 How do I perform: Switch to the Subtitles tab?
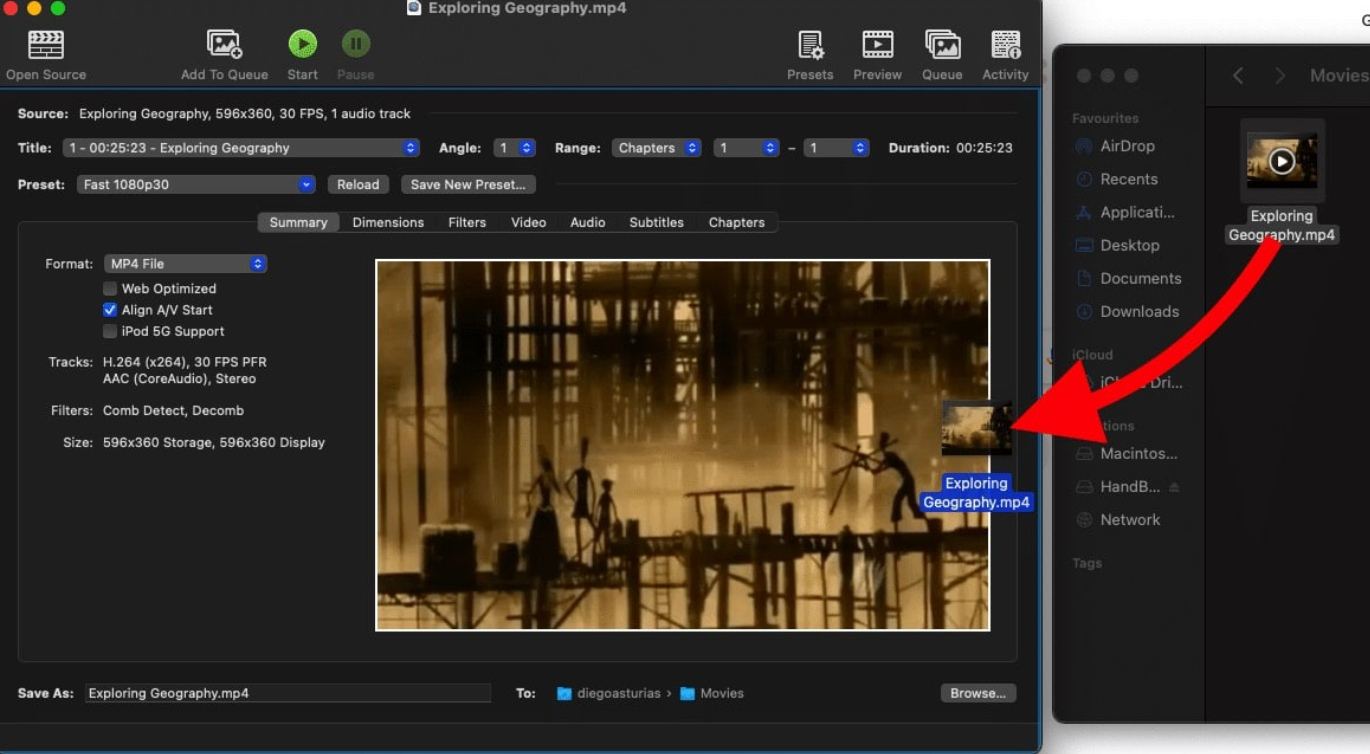(x=656, y=223)
